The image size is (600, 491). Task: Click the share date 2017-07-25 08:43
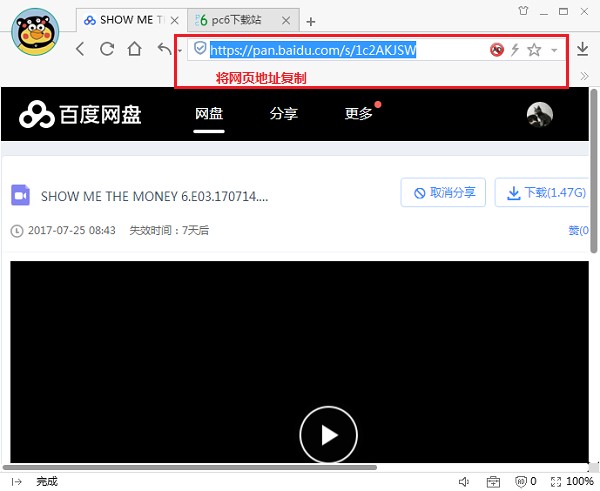72,230
